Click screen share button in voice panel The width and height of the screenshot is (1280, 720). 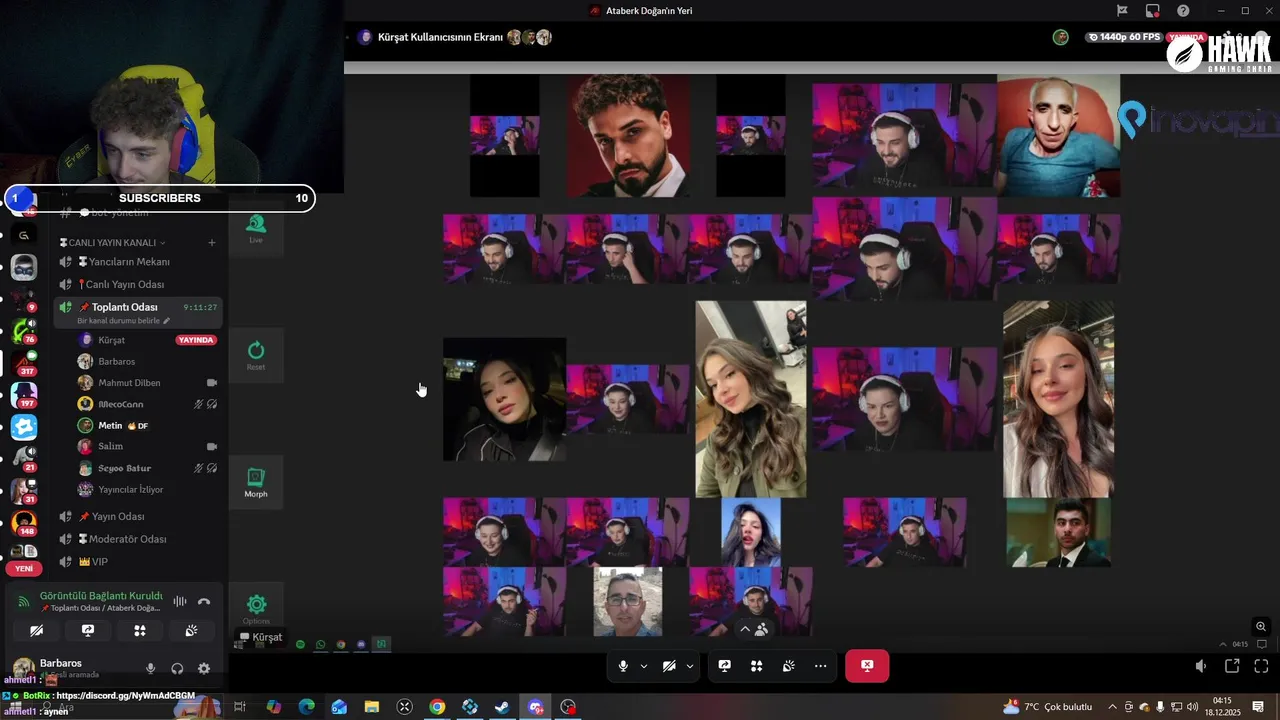(x=88, y=631)
